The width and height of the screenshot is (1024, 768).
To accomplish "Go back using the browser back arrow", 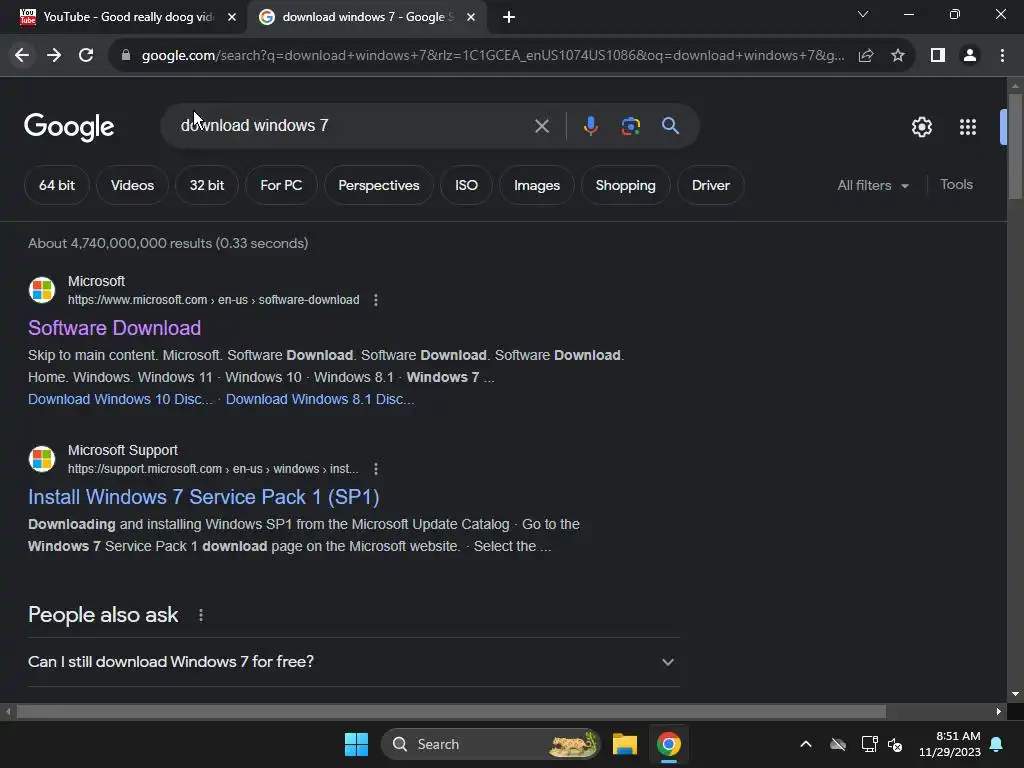I will click(x=22, y=56).
